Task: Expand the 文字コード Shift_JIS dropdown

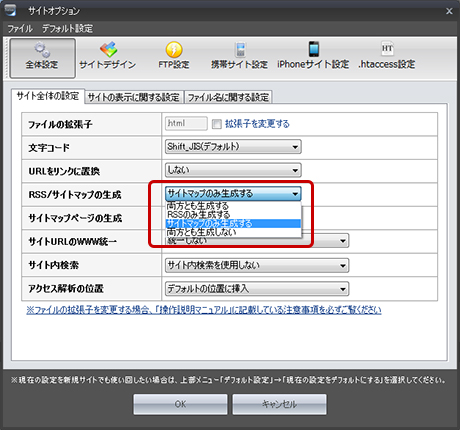Action: (x=233, y=147)
